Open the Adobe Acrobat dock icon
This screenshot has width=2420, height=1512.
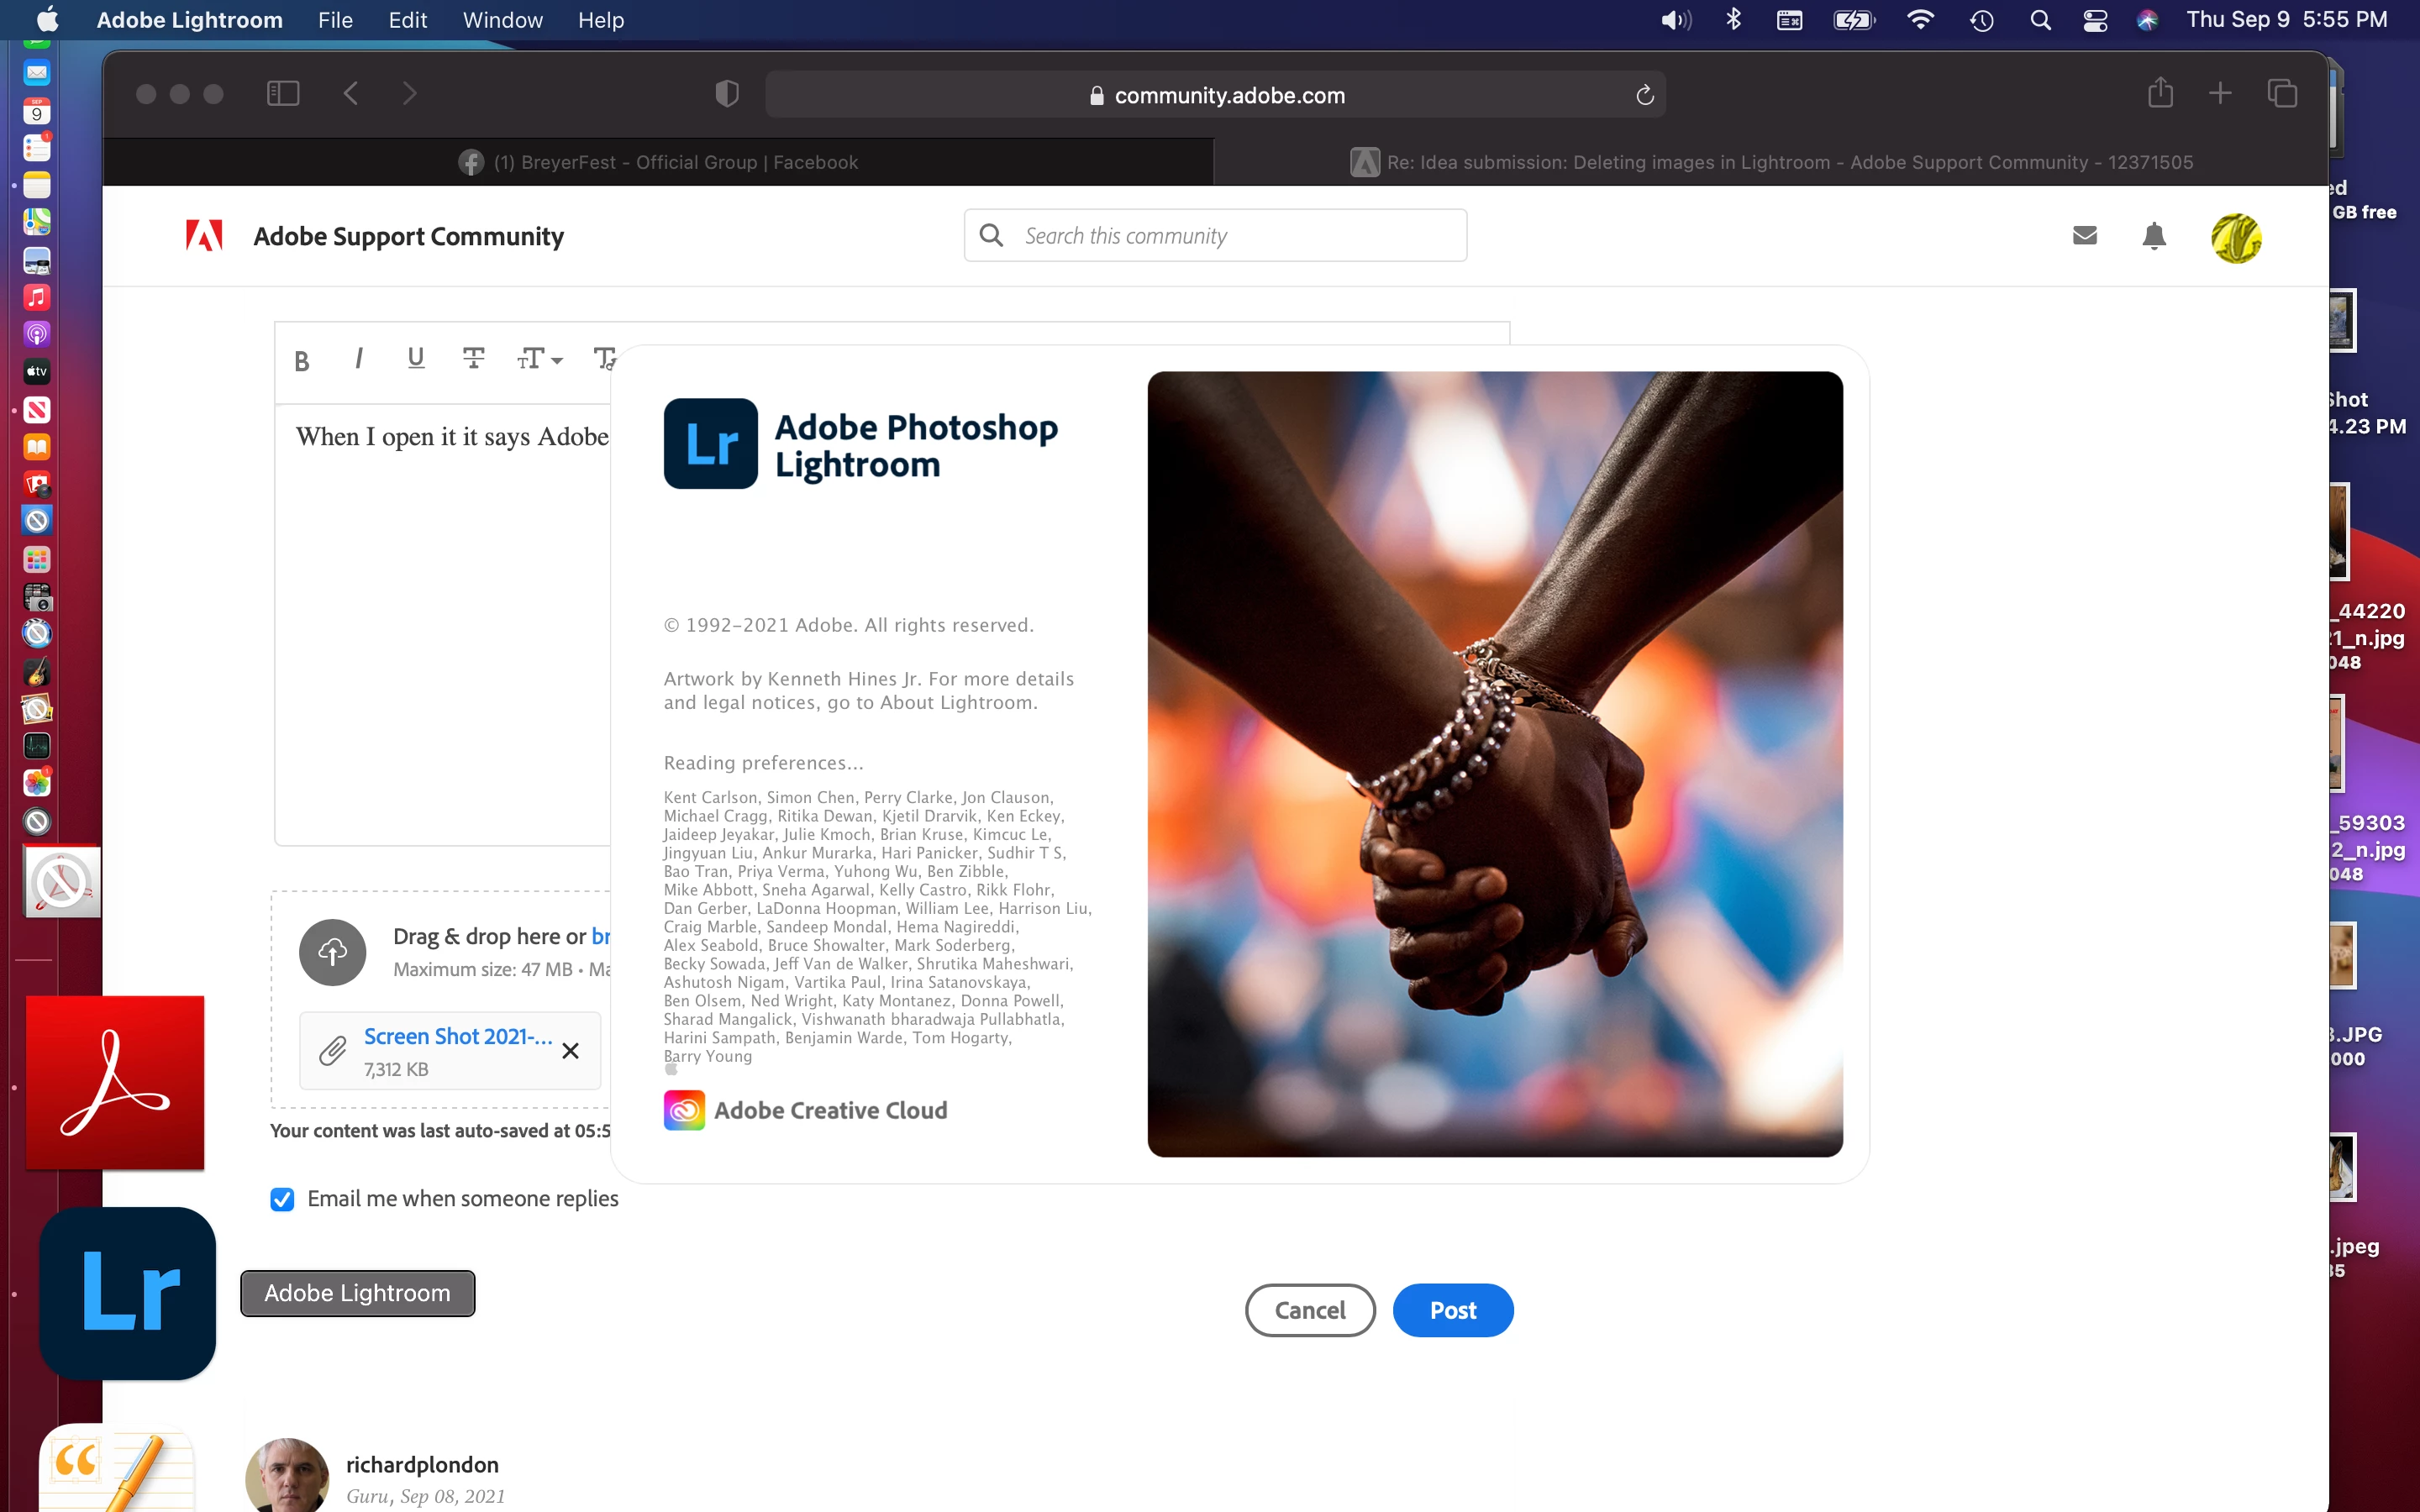click(x=115, y=1082)
